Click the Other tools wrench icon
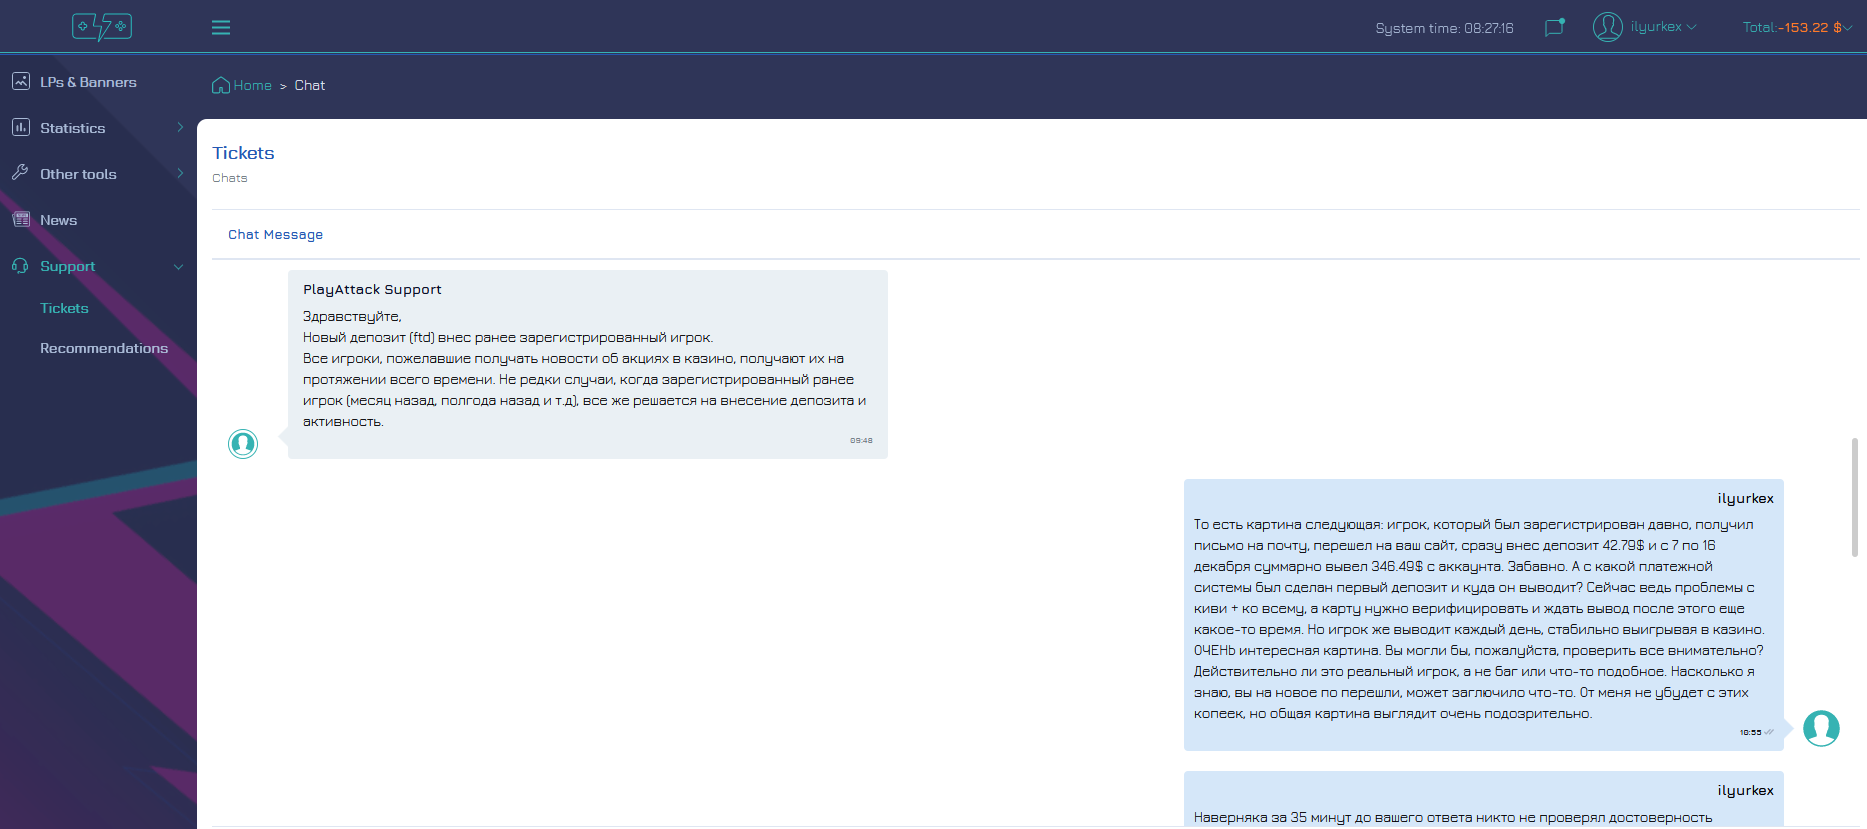Viewport: 1867px width, 829px height. coord(21,173)
